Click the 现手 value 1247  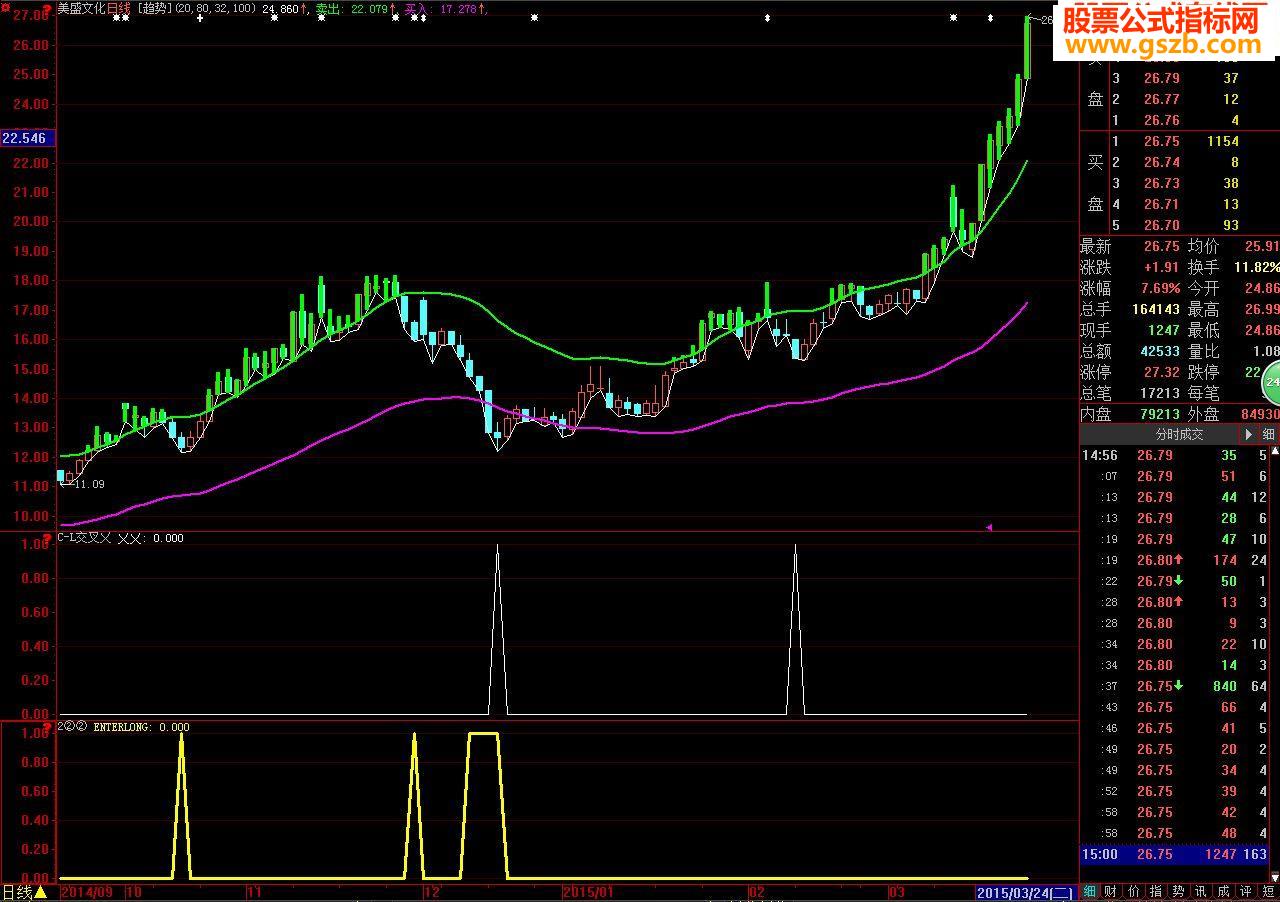1162,330
